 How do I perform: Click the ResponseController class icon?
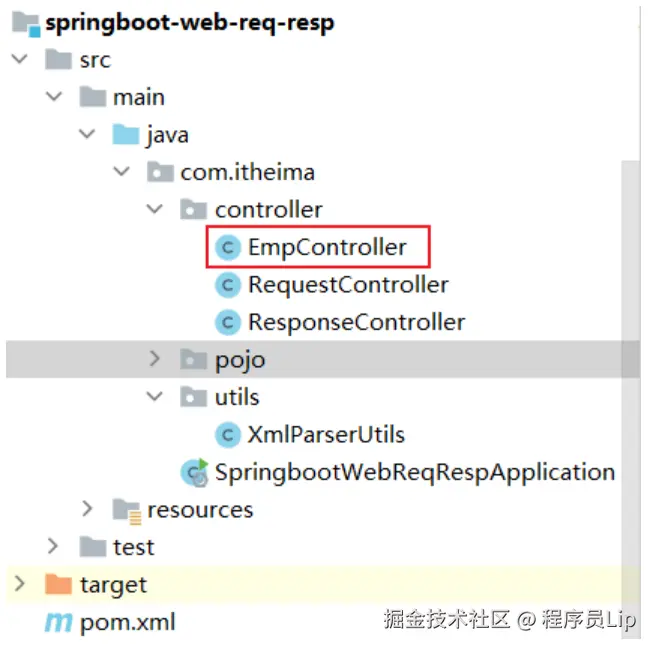228,322
